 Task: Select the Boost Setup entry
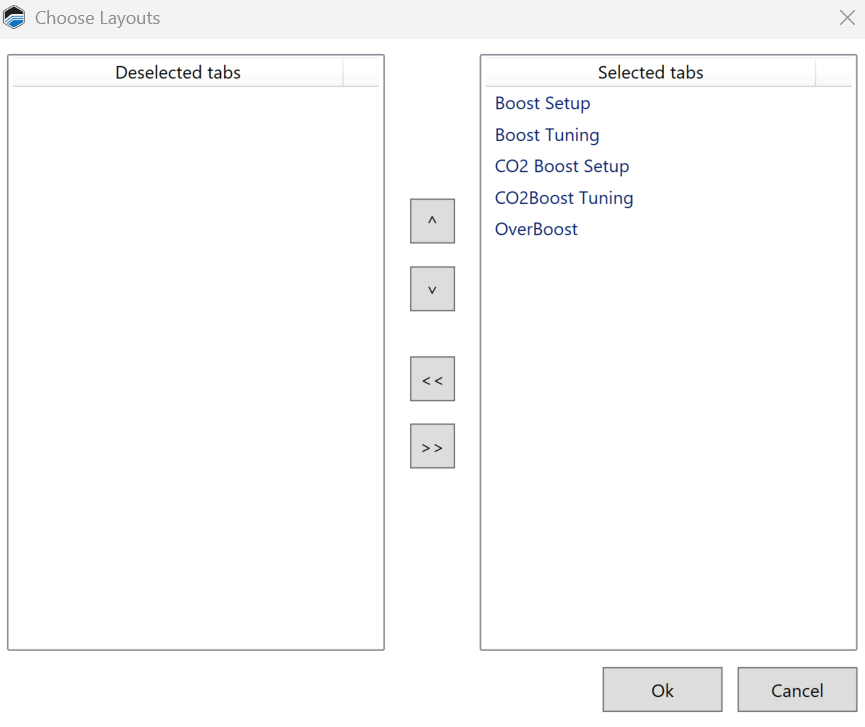coord(542,104)
